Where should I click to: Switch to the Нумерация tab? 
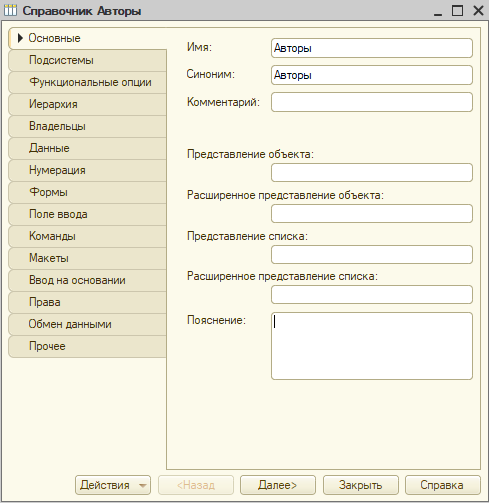point(87,170)
